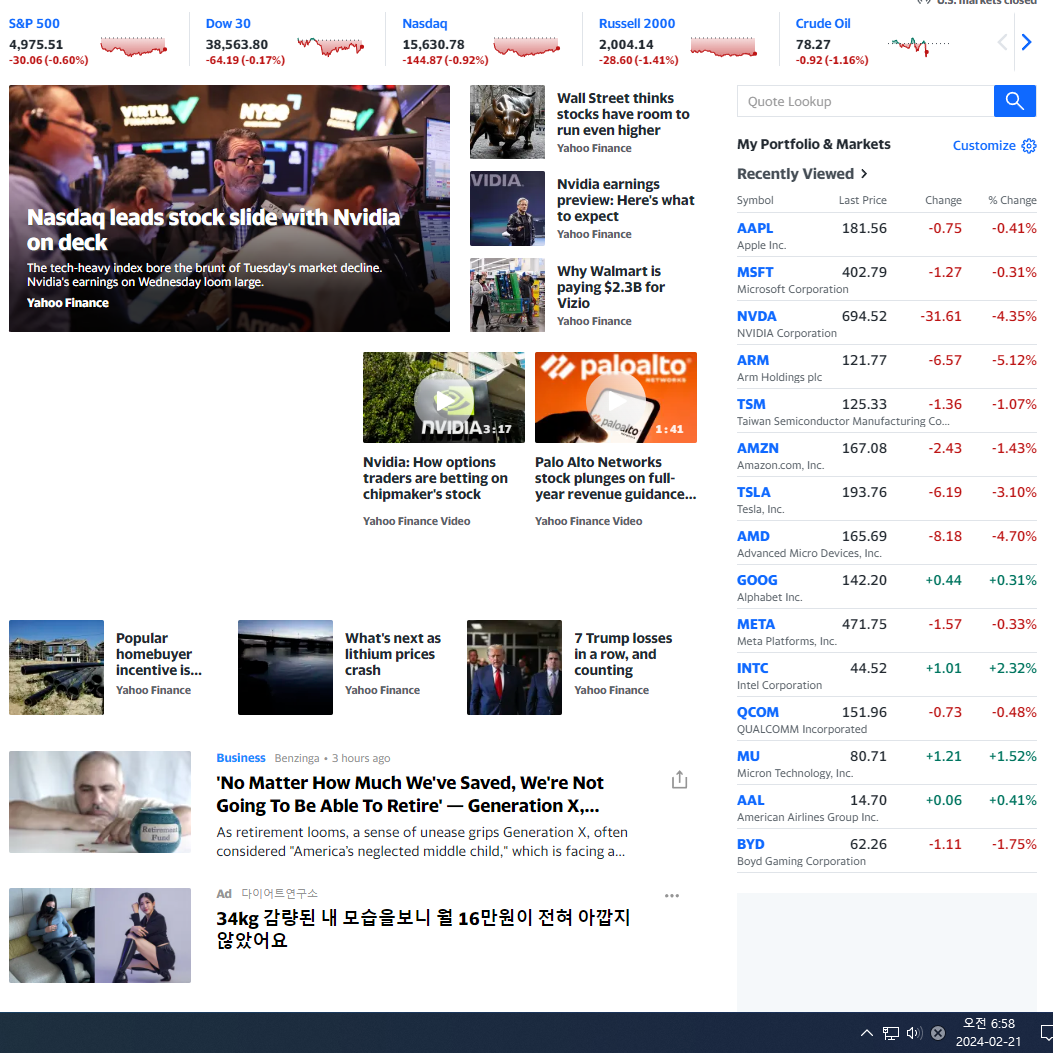
Task: Click the Last Price column header
Action: coord(862,200)
